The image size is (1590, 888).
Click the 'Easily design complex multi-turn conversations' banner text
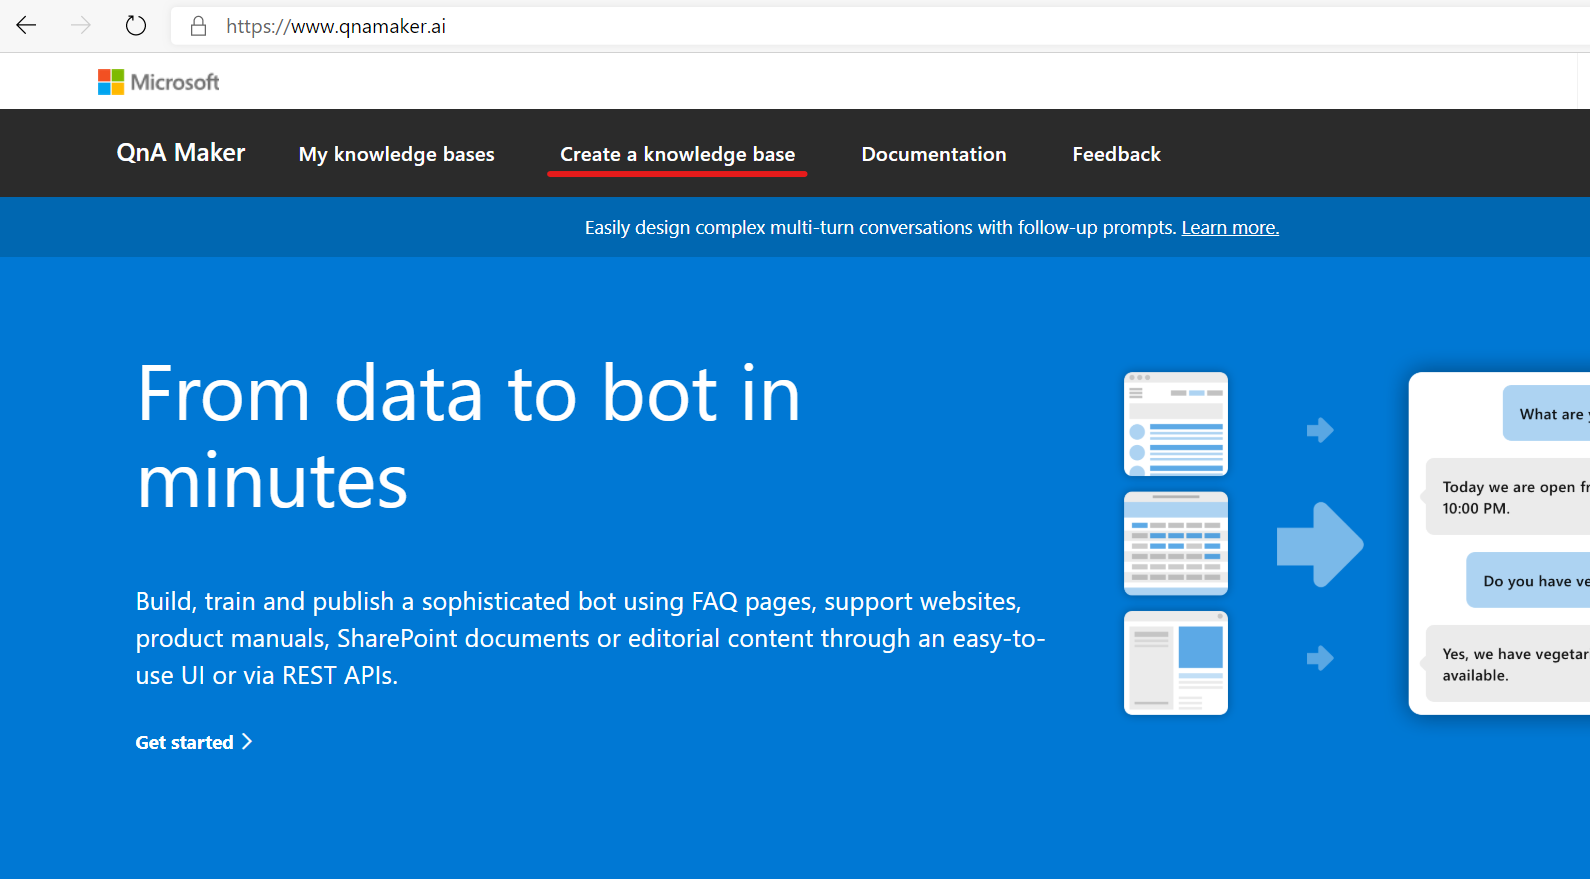880,228
